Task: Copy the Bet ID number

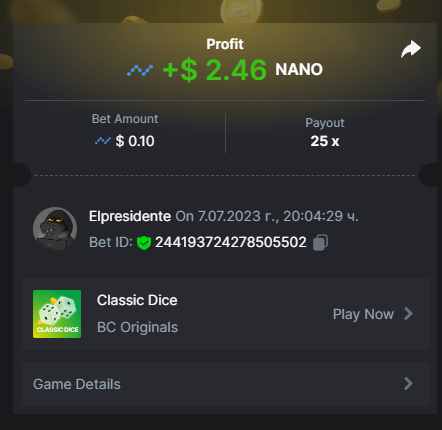Action: click(x=320, y=242)
